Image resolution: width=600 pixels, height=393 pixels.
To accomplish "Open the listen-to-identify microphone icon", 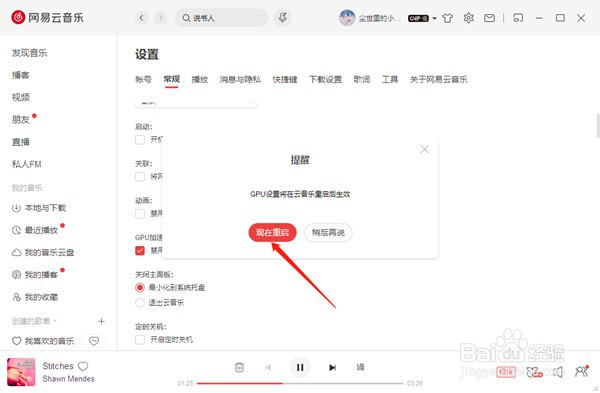I will [282, 18].
